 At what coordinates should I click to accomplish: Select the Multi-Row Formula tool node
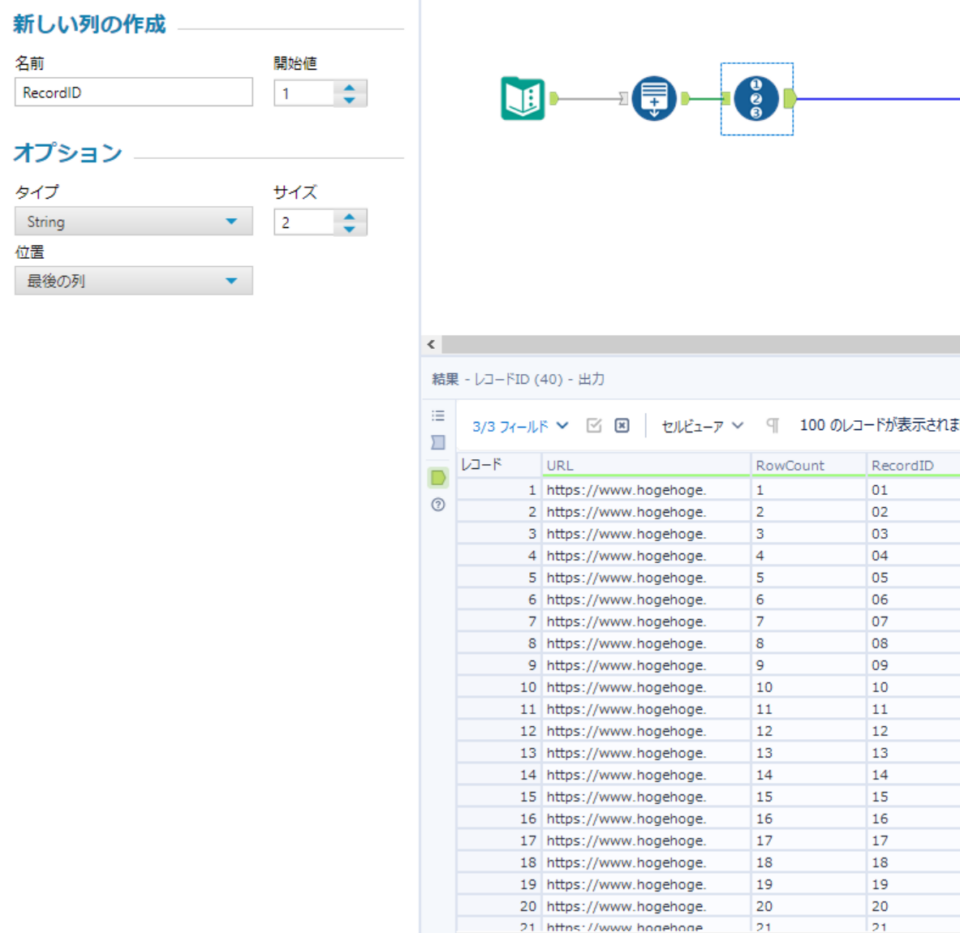tap(654, 98)
